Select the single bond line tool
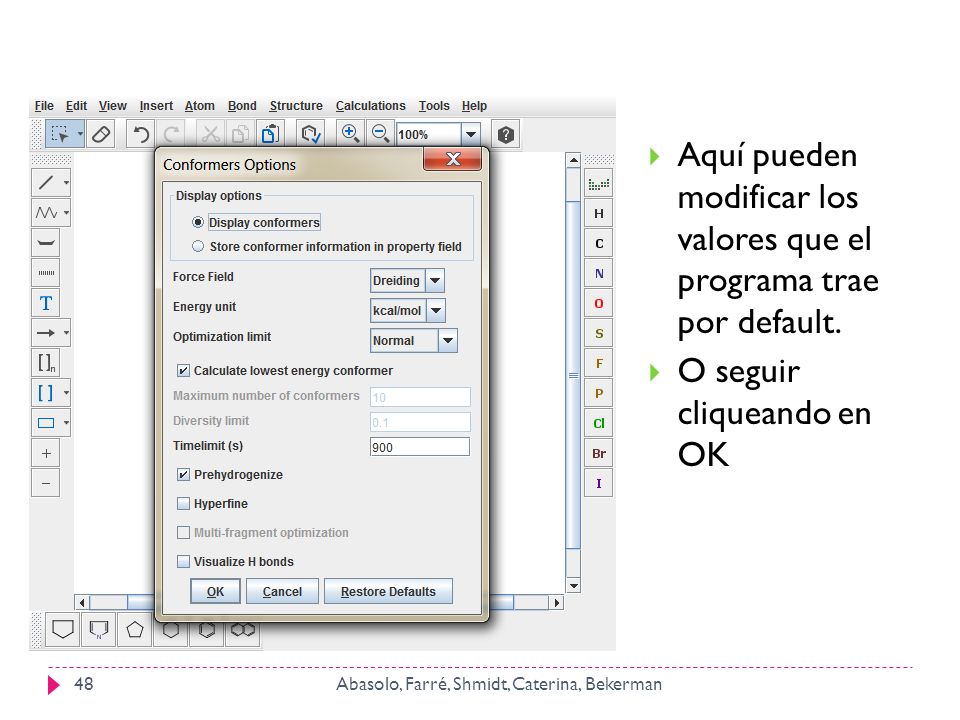 pos(47,182)
